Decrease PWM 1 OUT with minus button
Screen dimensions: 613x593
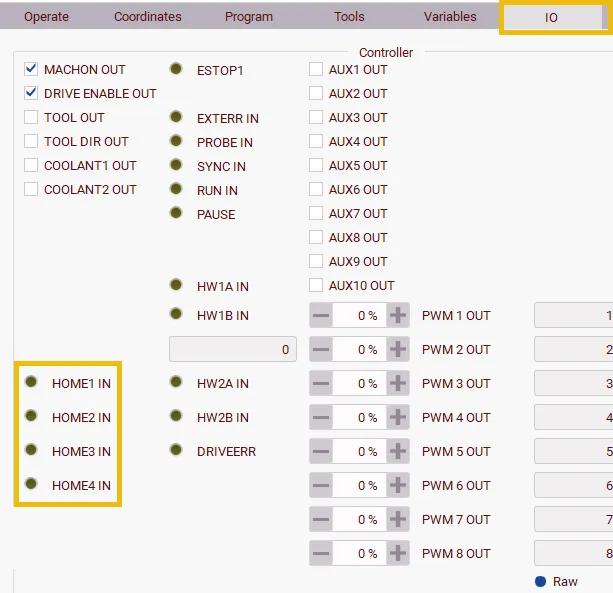pos(321,315)
